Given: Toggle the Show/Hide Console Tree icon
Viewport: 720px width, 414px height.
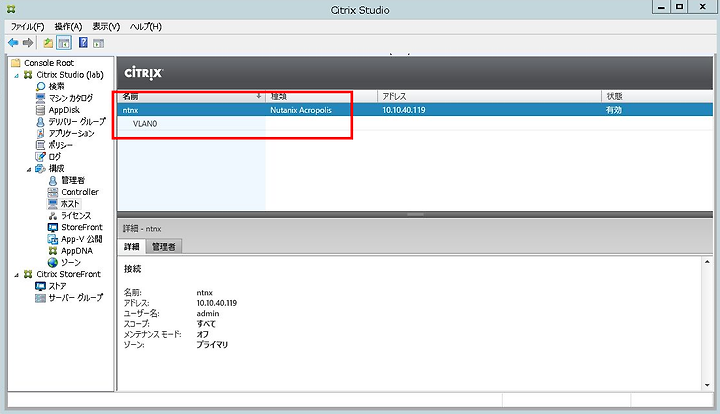Looking at the screenshot, I should tap(64, 43).
